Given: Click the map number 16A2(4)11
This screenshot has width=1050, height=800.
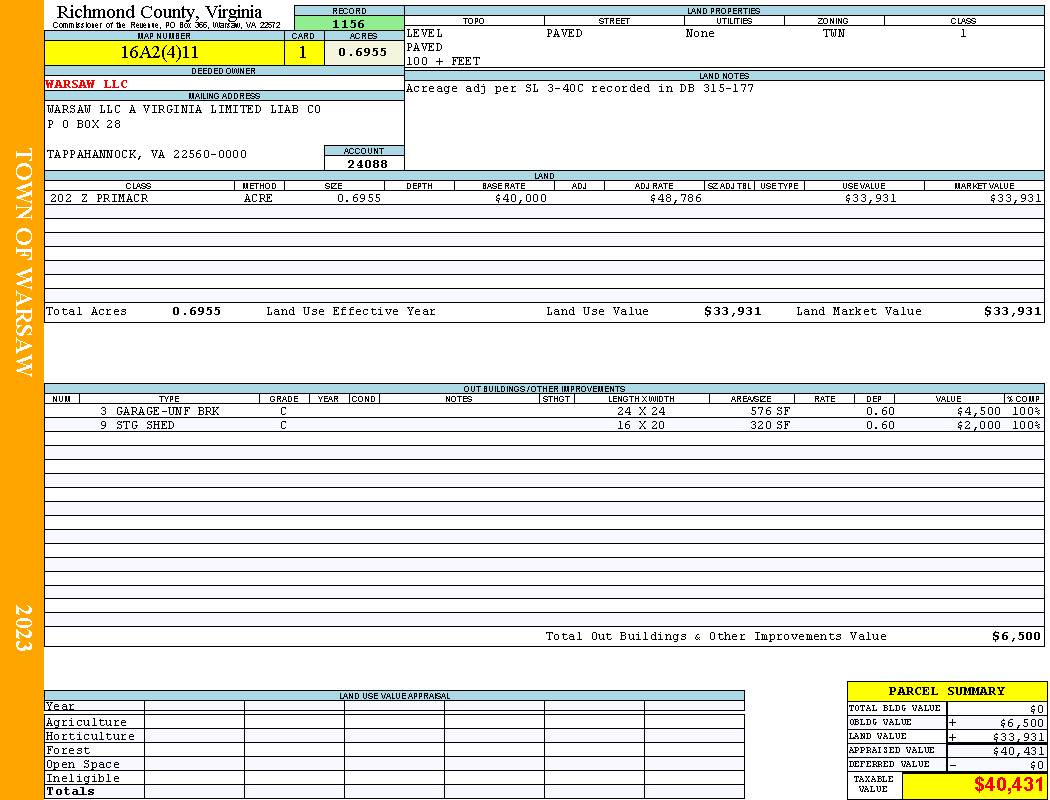Looking at the screenshot, I should (159, 52).
